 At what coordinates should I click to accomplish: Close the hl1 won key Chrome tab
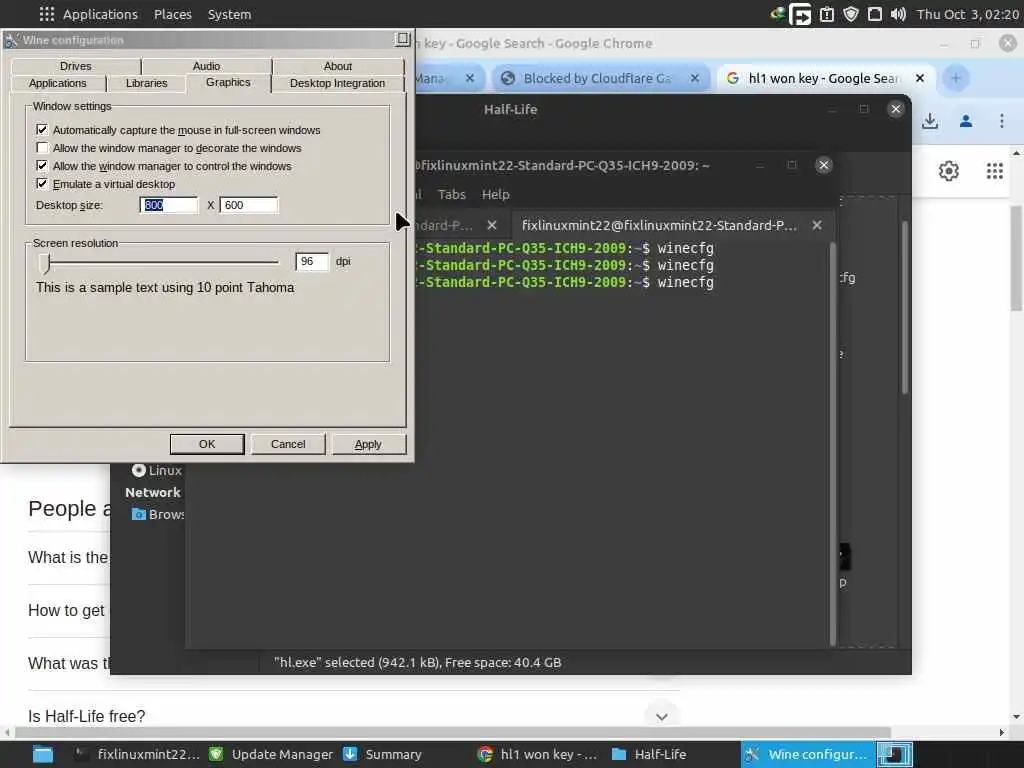click(x=920, y=78)
